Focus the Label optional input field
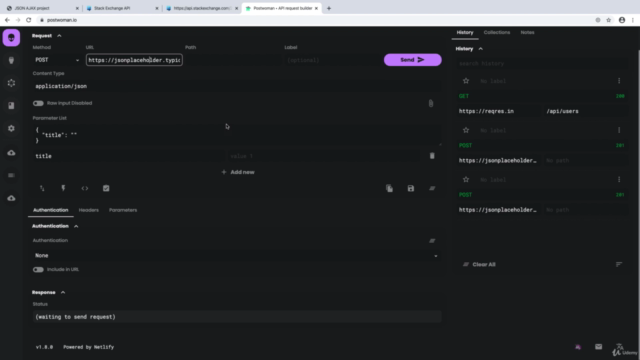This screenshot has width=640, height=360. [332, 60]
